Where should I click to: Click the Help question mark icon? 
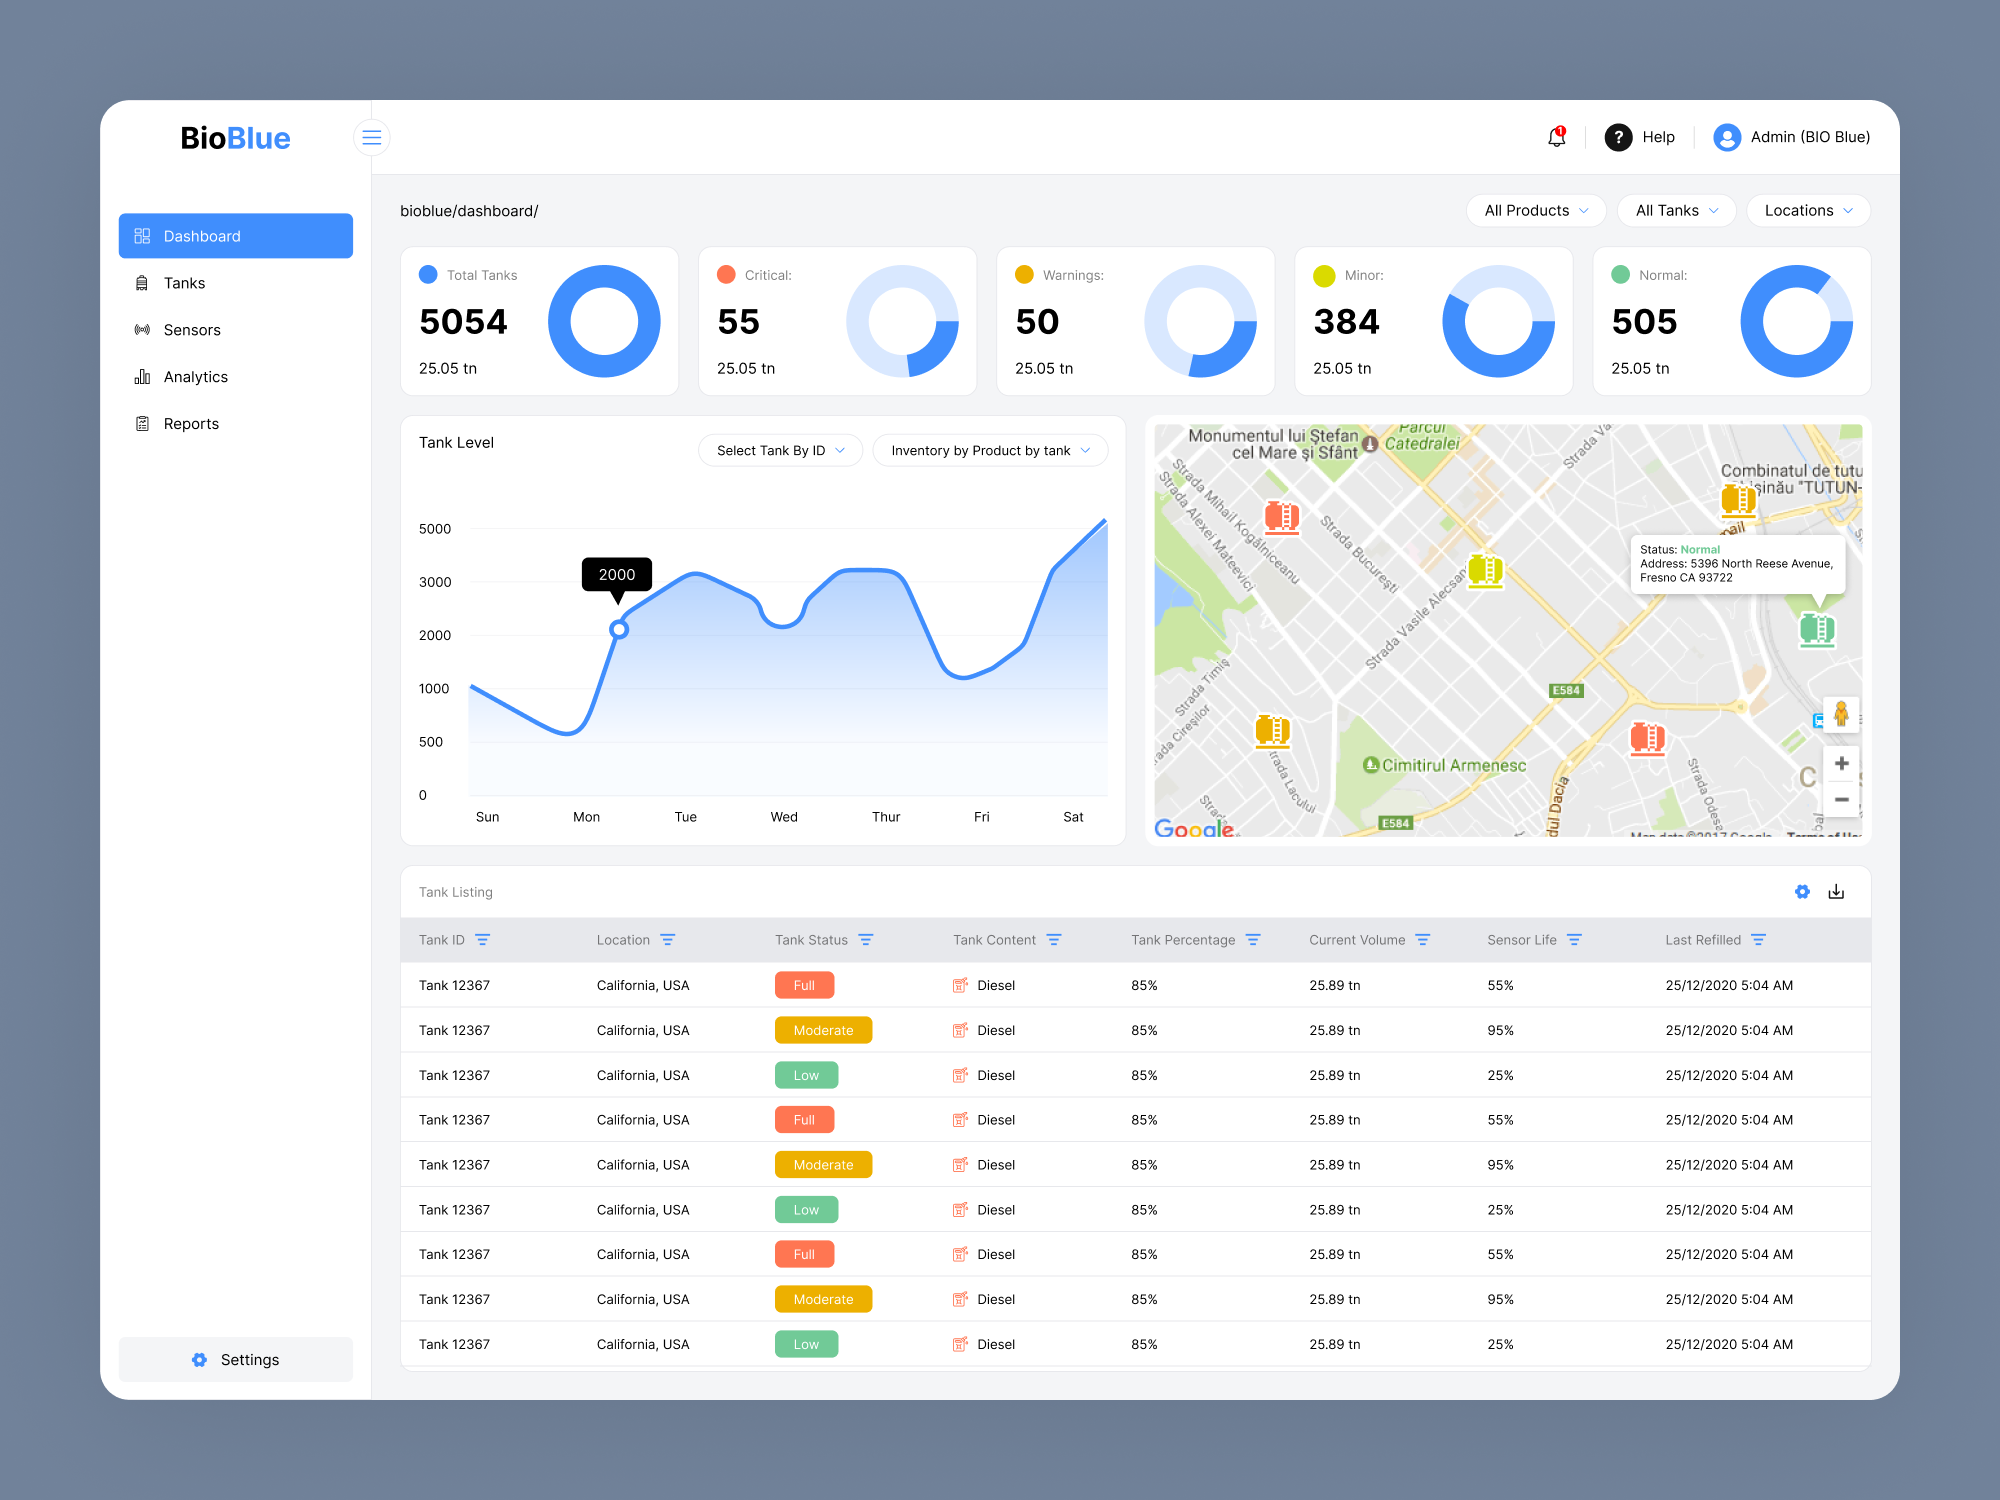(x=1618, y=137)
